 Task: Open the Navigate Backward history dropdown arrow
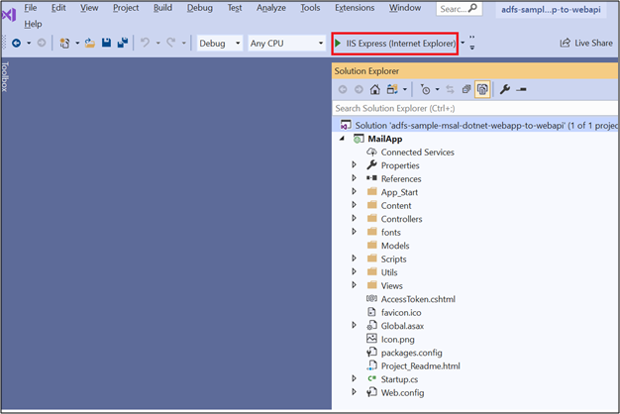[x=29, y=43]
